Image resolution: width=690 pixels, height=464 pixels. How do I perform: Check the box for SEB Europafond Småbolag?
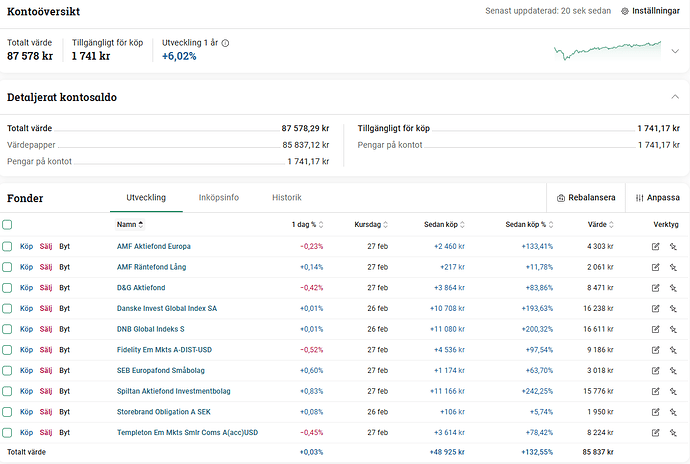7,371
